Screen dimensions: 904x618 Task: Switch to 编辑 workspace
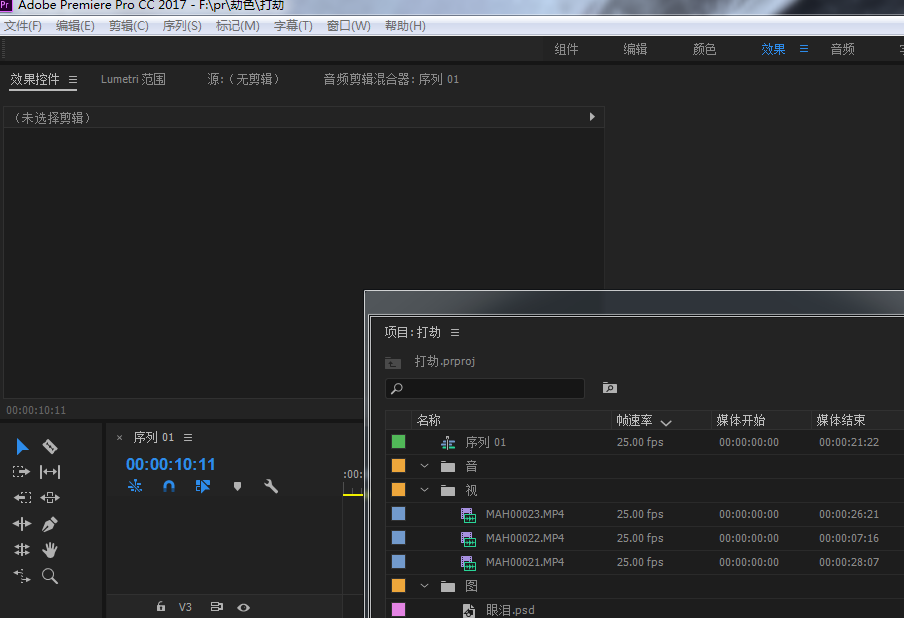635,50
